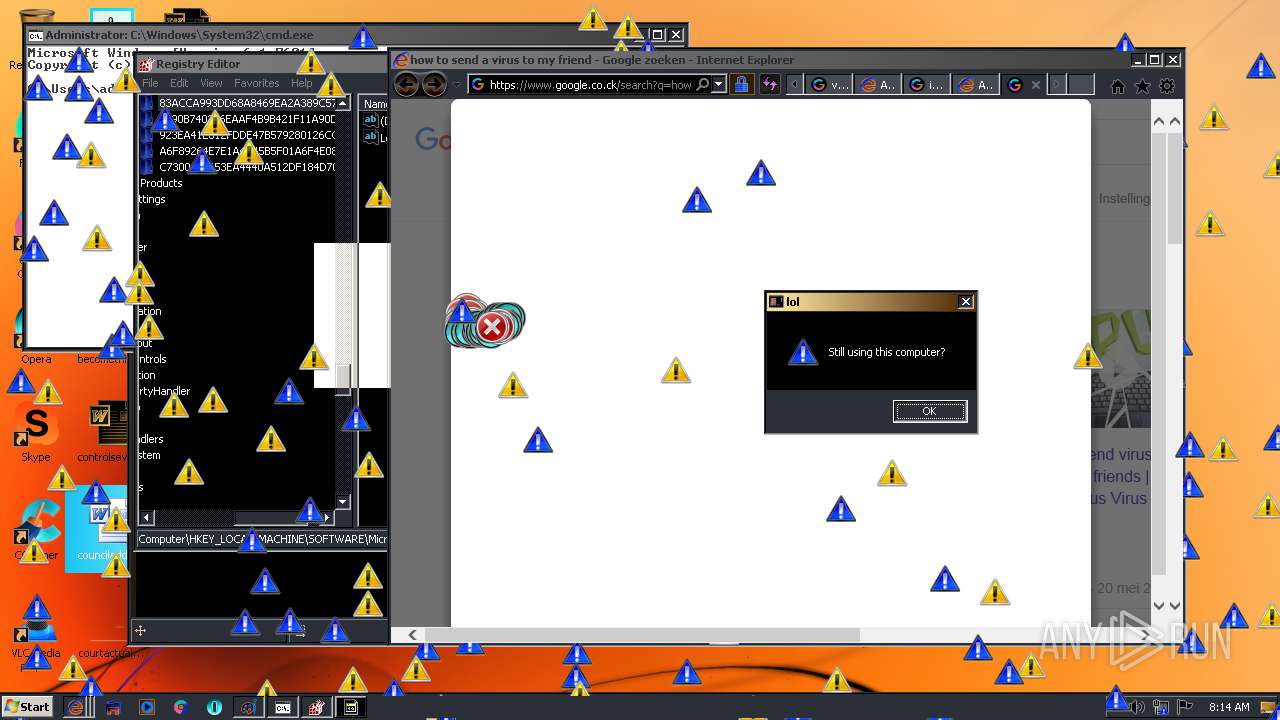This screenshot has height=720, width=1280.
Task: Click the last black console taskbar button
Action: coord(351,707)
